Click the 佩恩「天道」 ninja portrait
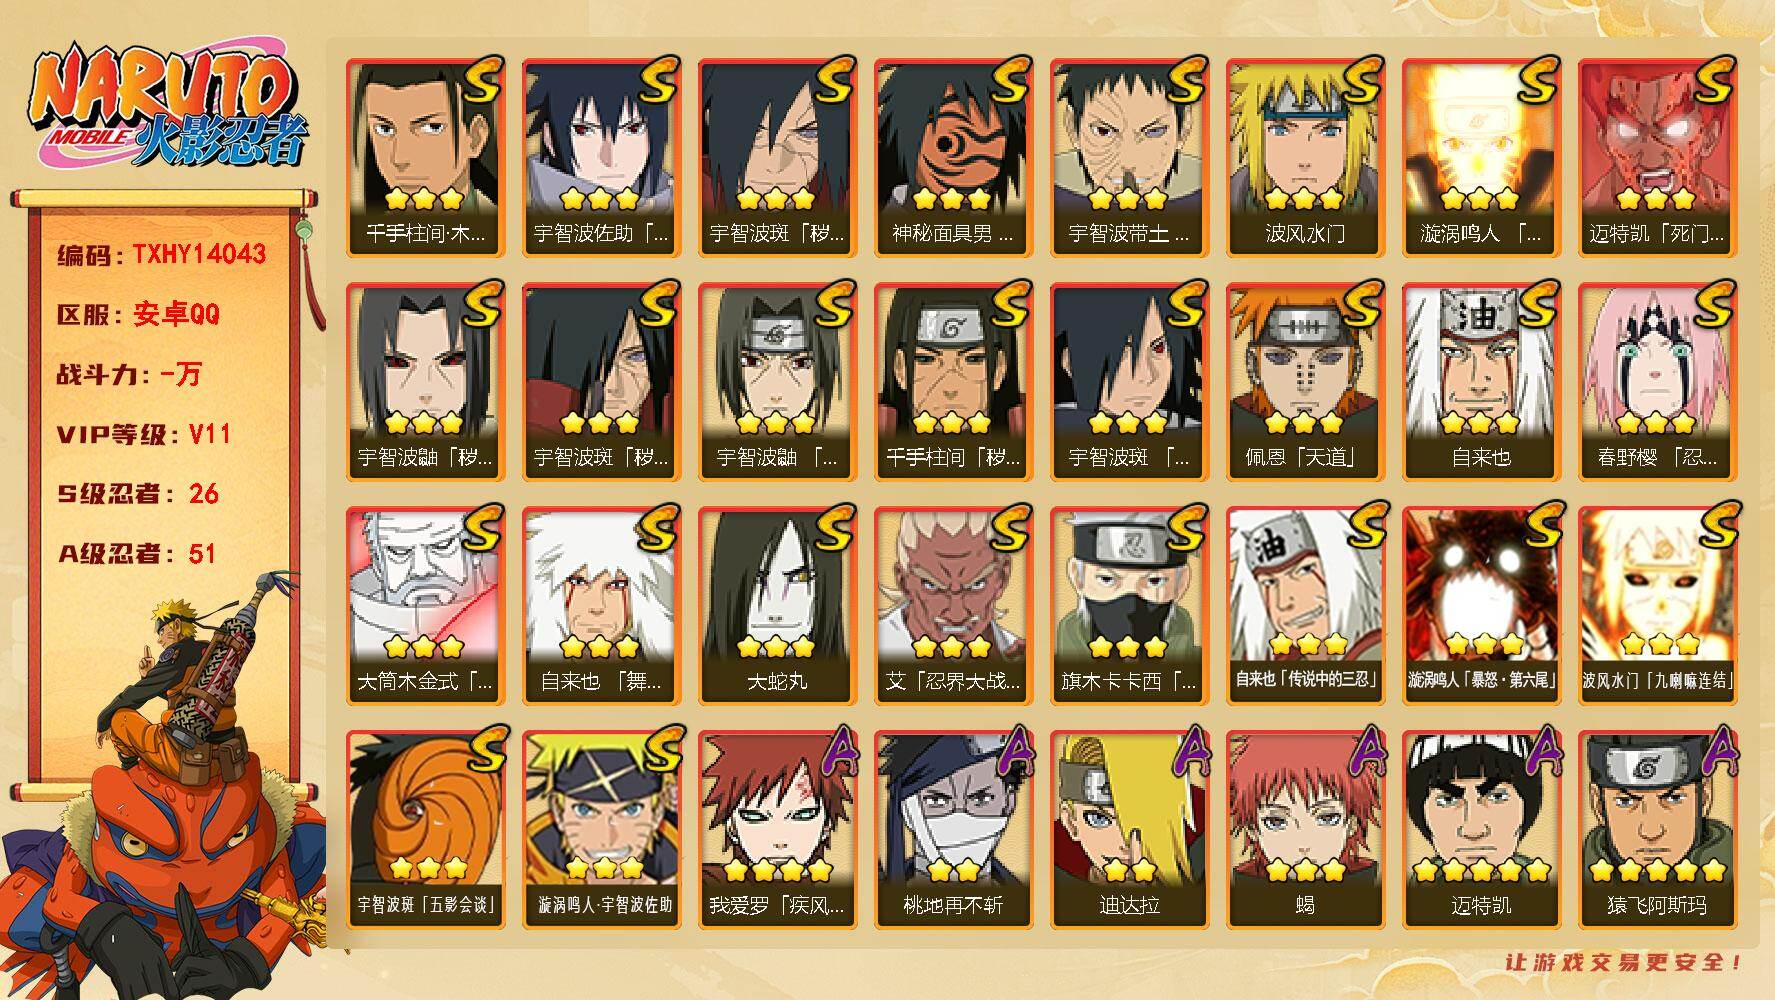Image resolution: width=1775 pixels, height=1000 pixels. (1305, 381)
